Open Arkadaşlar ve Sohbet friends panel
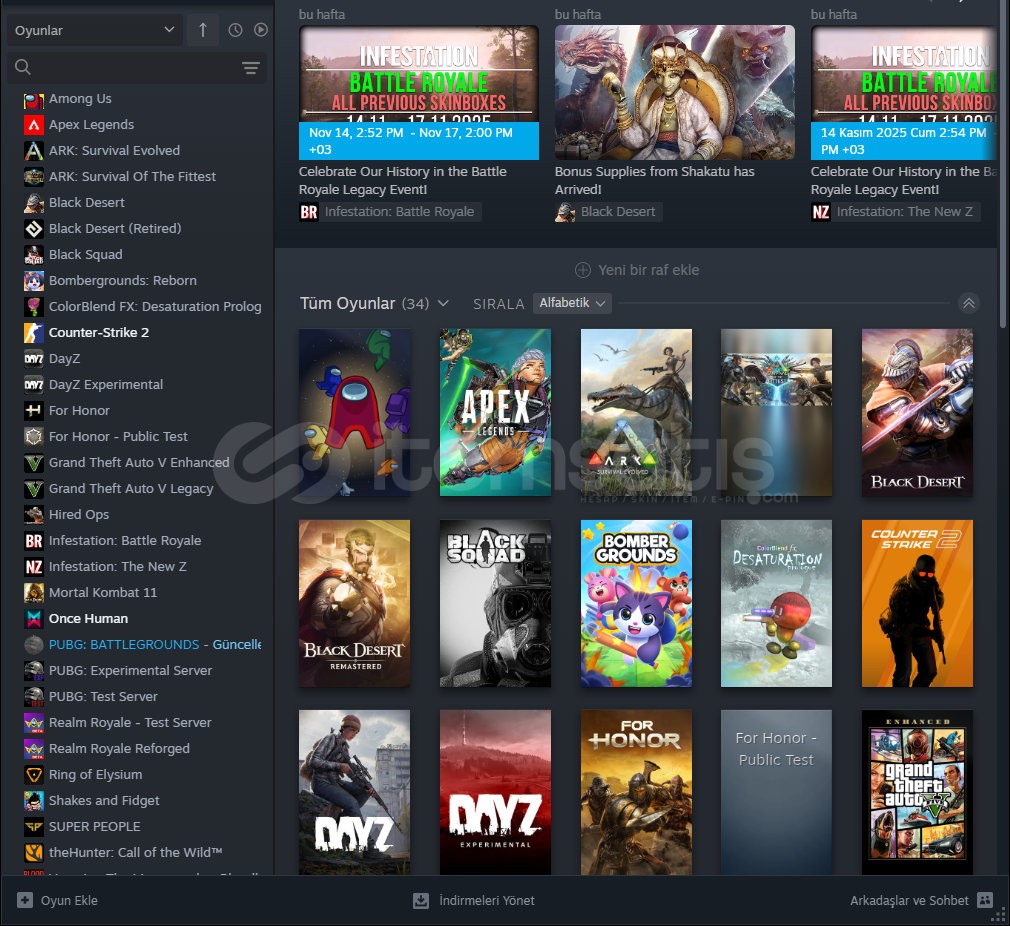The image size is (1010, 926). [x=921, y=900]
